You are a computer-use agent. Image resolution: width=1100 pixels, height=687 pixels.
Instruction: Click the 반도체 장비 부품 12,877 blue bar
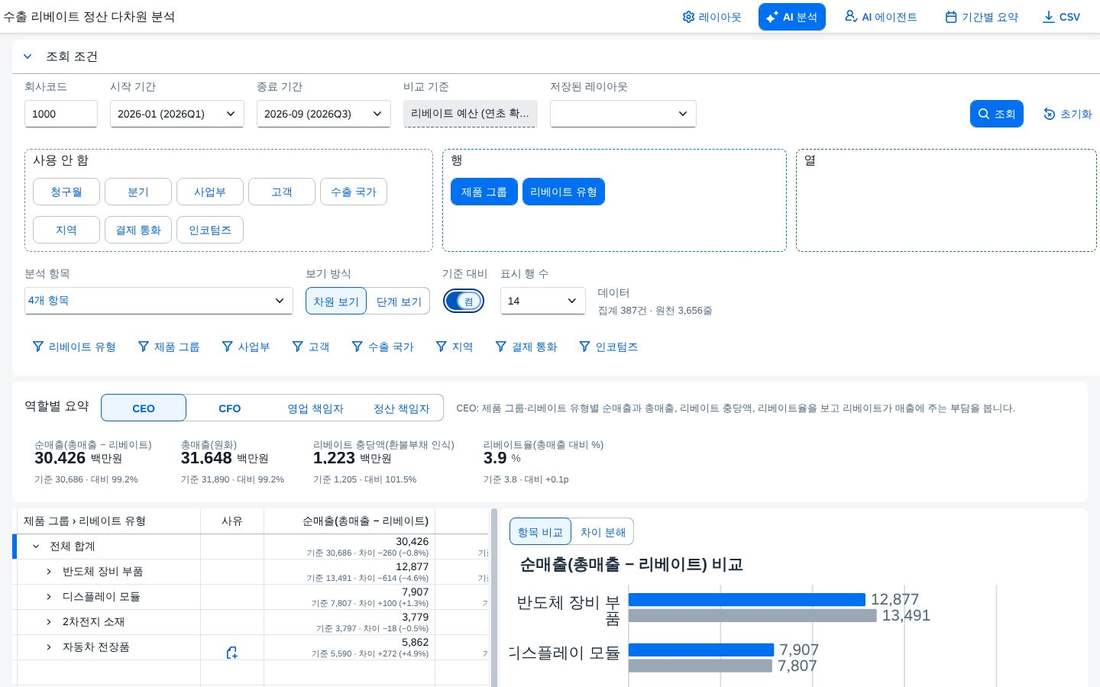[746, 599]
